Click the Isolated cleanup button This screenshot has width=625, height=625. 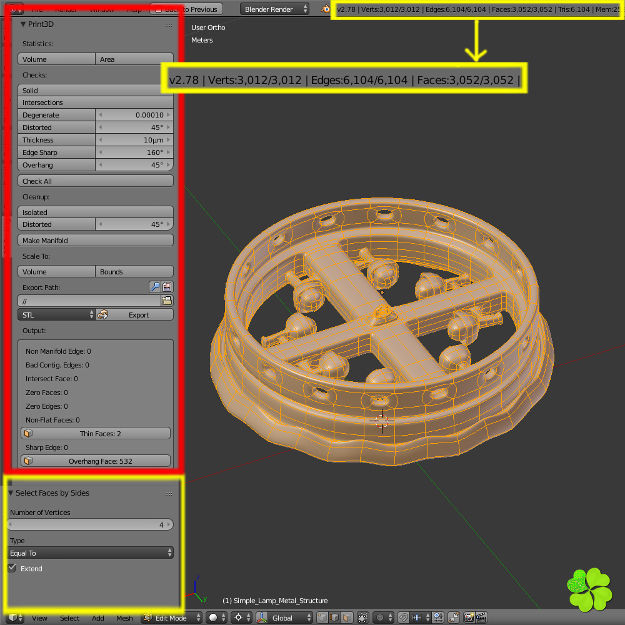[x=96, y=212]
